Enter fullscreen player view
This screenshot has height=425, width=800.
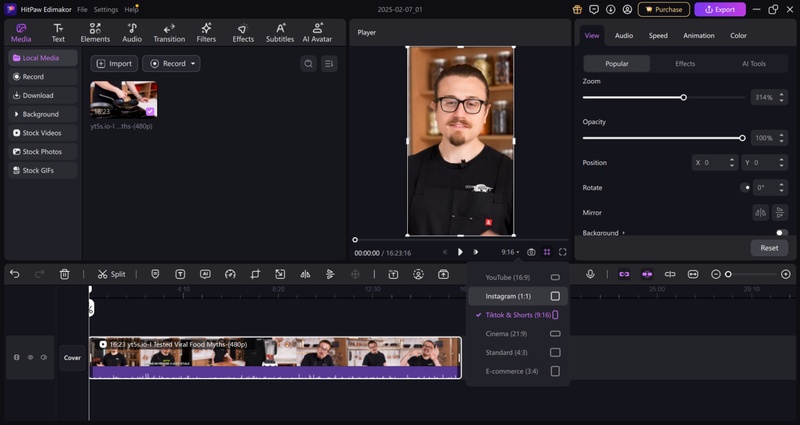coord(562,252)
